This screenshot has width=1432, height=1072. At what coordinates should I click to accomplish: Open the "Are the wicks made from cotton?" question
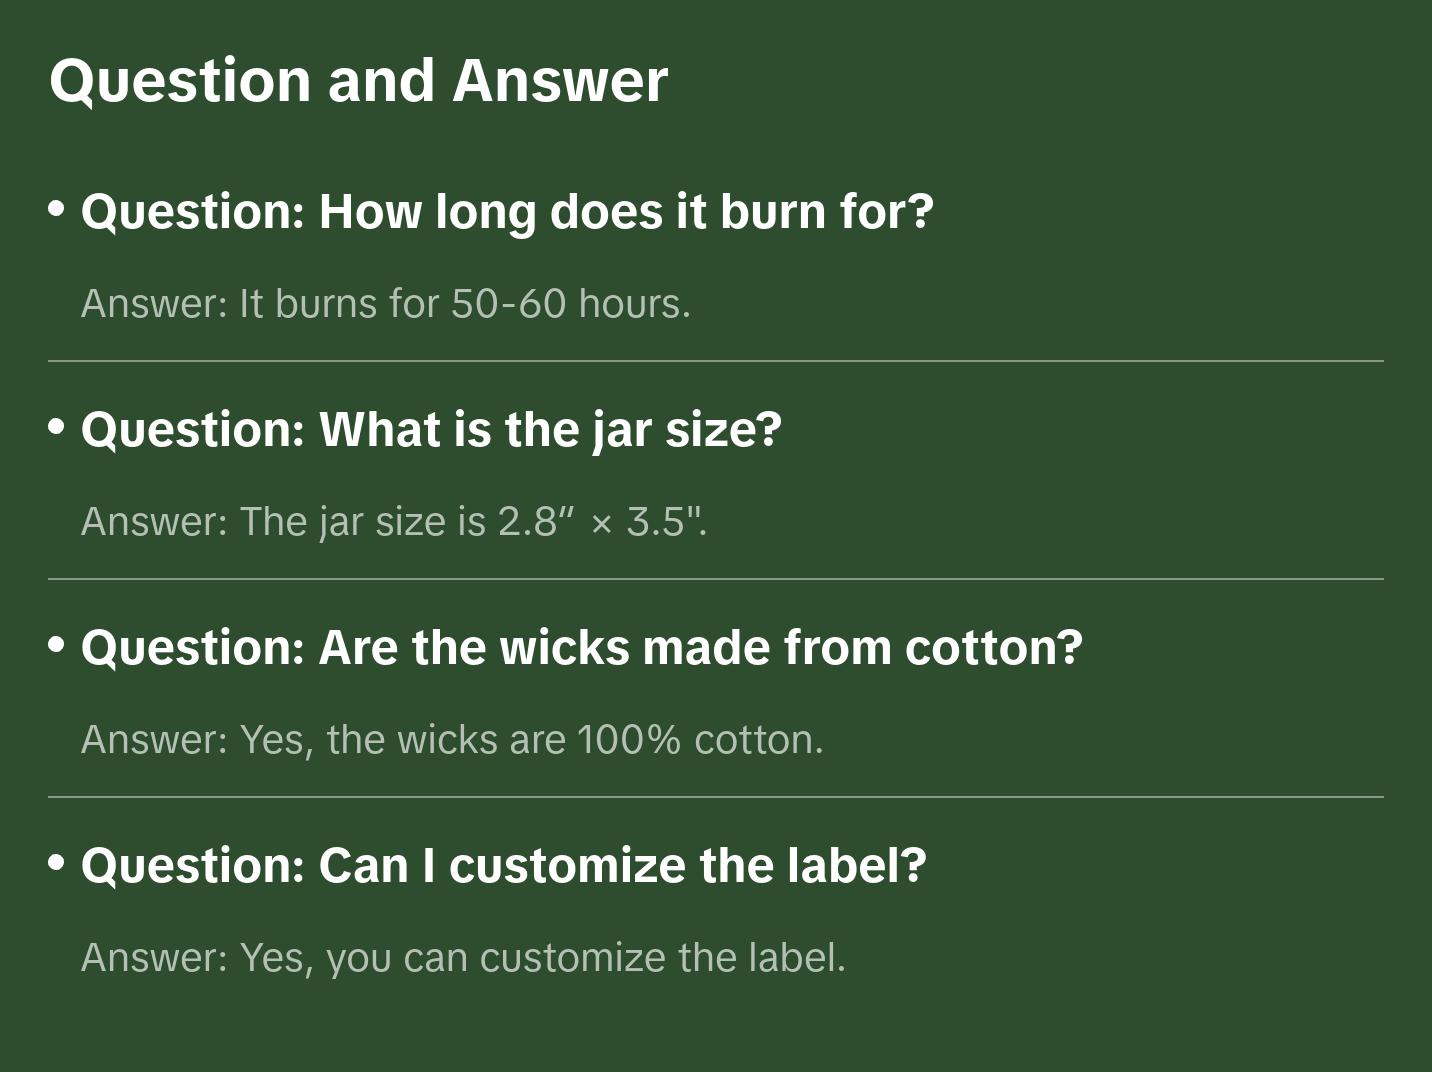pos(582,648)
